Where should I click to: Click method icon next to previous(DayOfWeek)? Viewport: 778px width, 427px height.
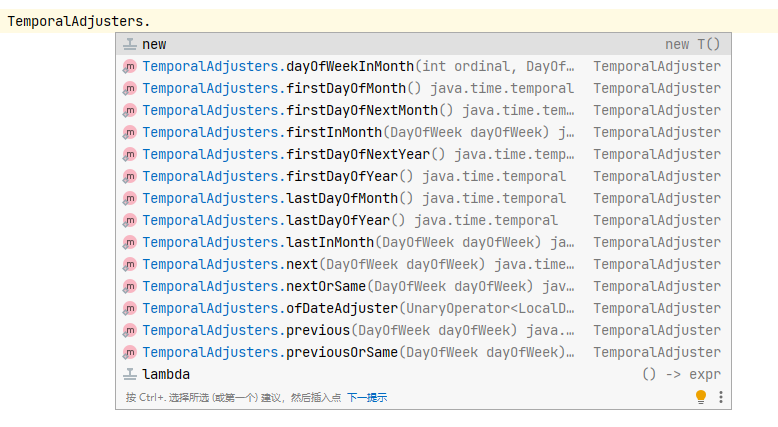pos(130,330)
